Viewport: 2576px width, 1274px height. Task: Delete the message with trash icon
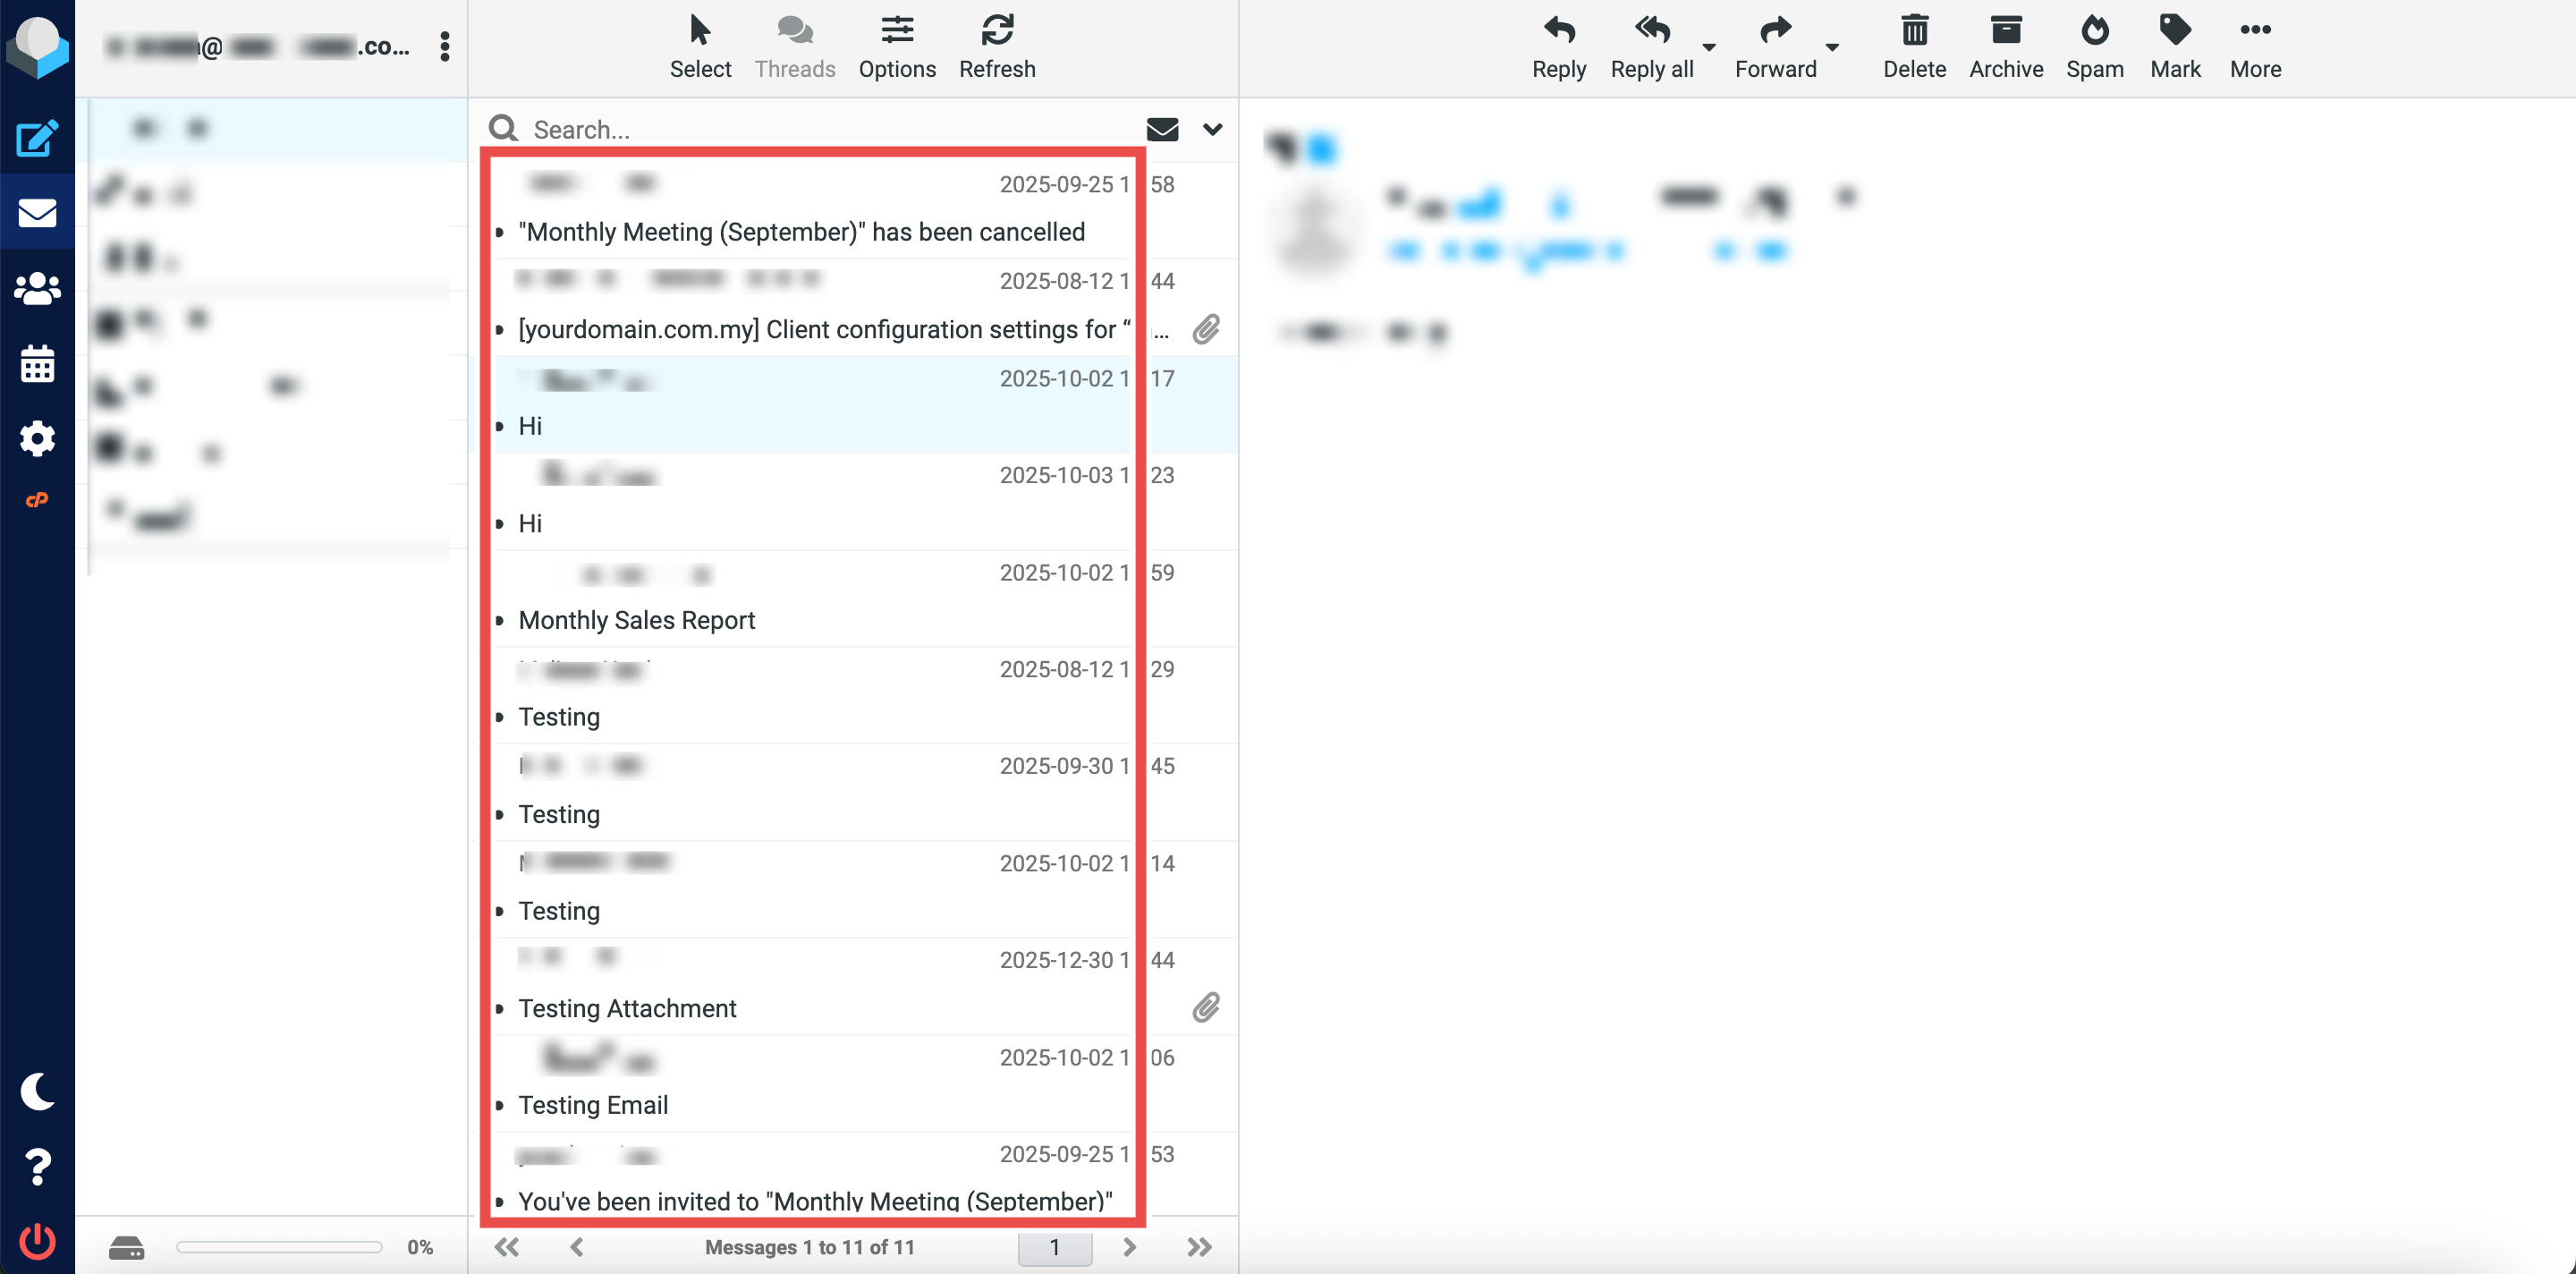(x=1913, y=45)
